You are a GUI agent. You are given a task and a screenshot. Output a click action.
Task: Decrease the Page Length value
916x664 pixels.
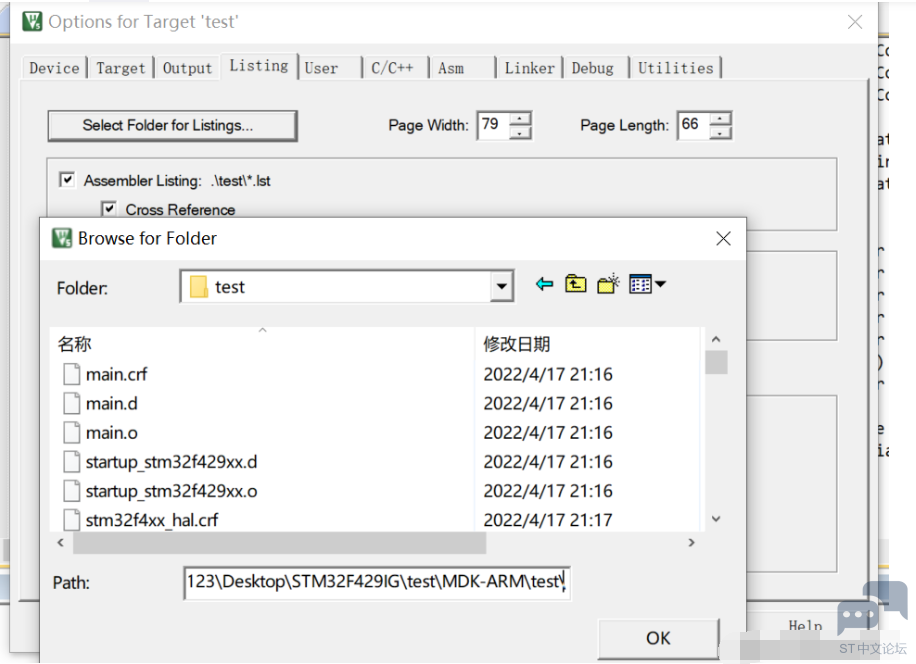point(720,133)
